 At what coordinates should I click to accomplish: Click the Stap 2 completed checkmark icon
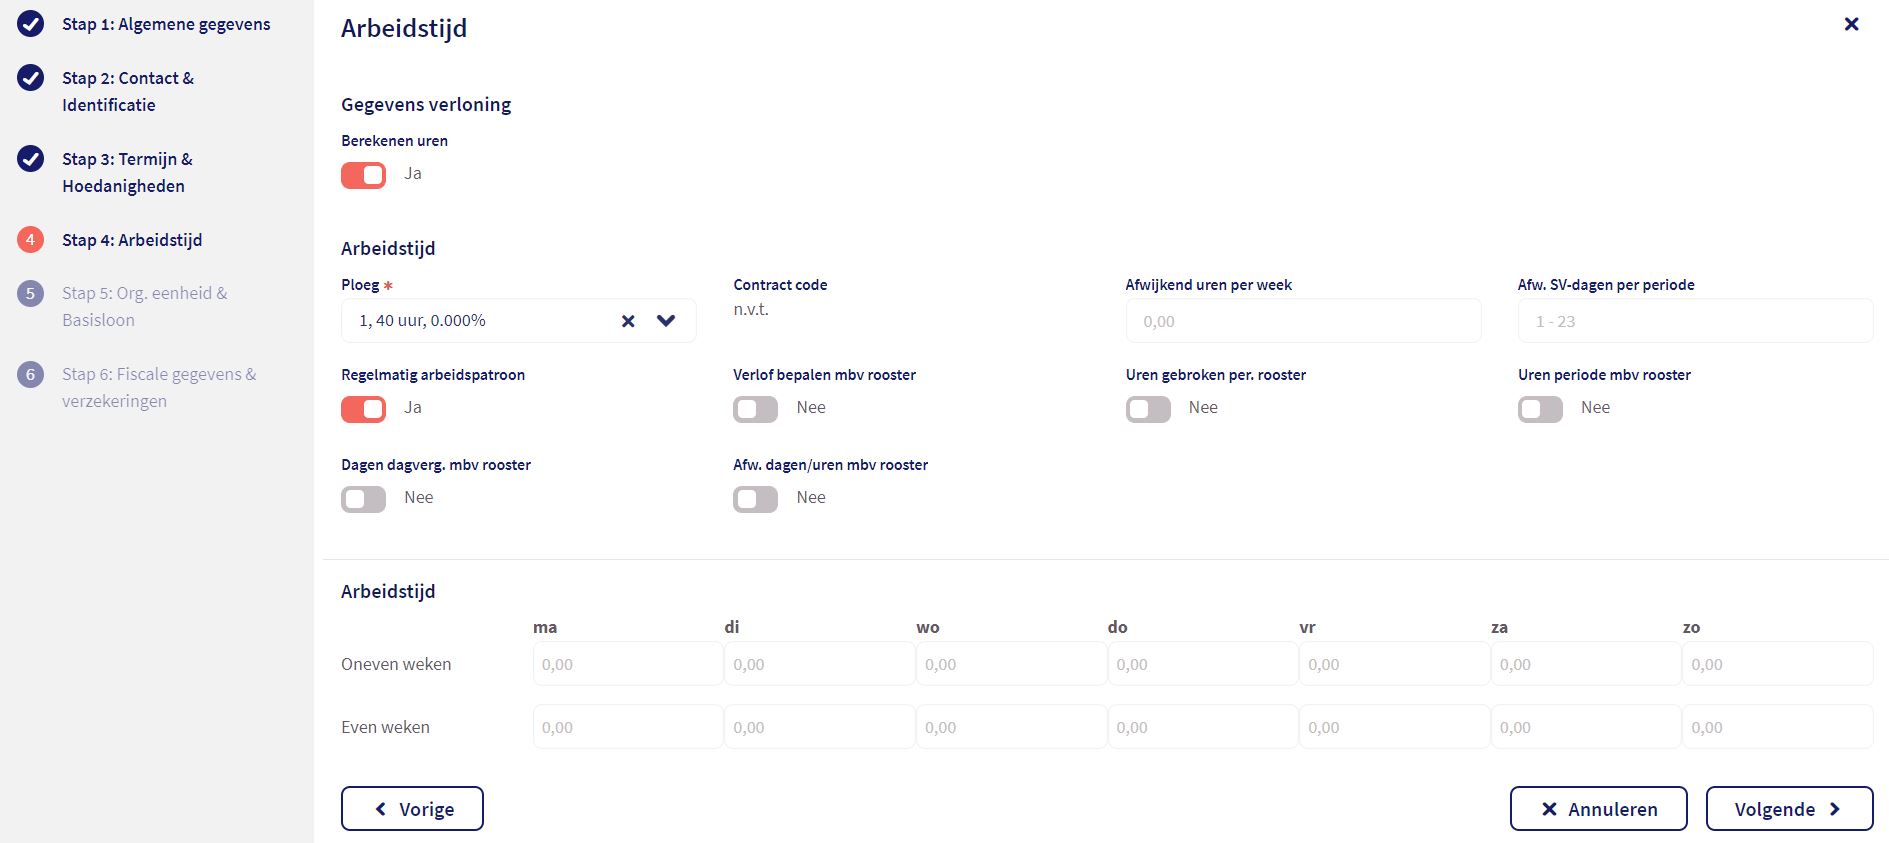[x=31, y=78]
